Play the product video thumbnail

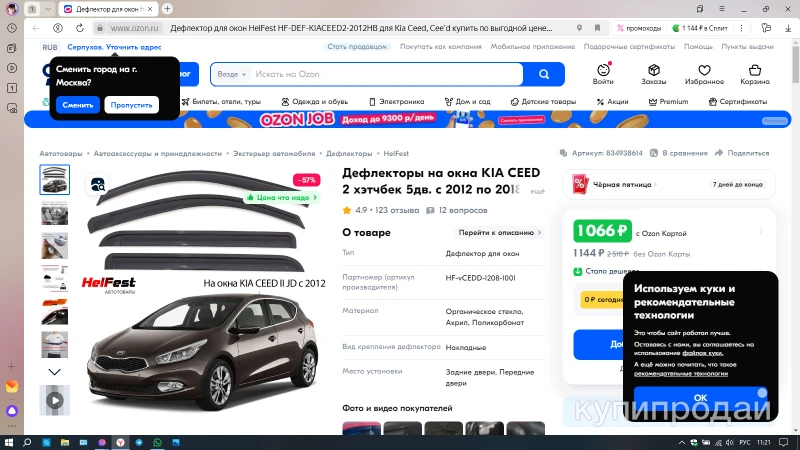[x=55, y=401]
